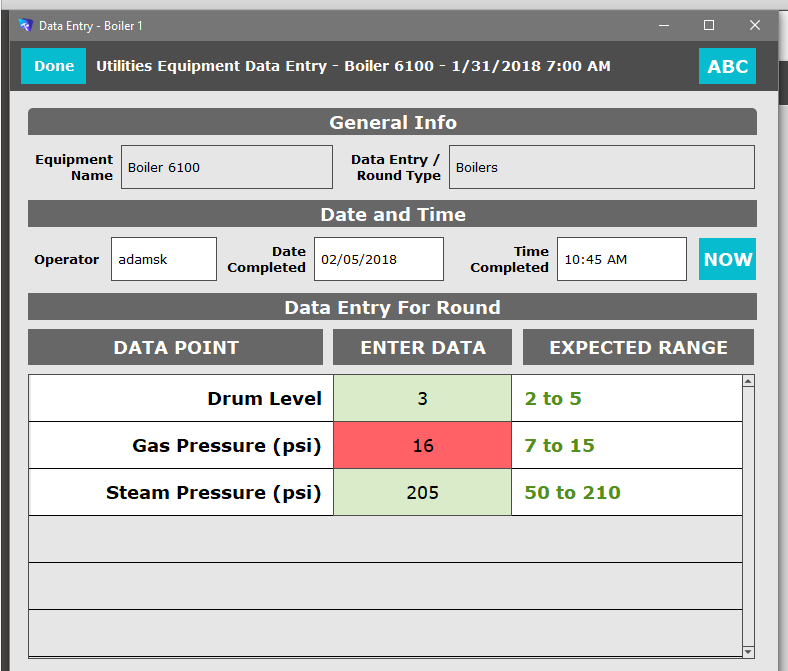
Task: Click the app icon in title bar
Action: click(26, 25)
